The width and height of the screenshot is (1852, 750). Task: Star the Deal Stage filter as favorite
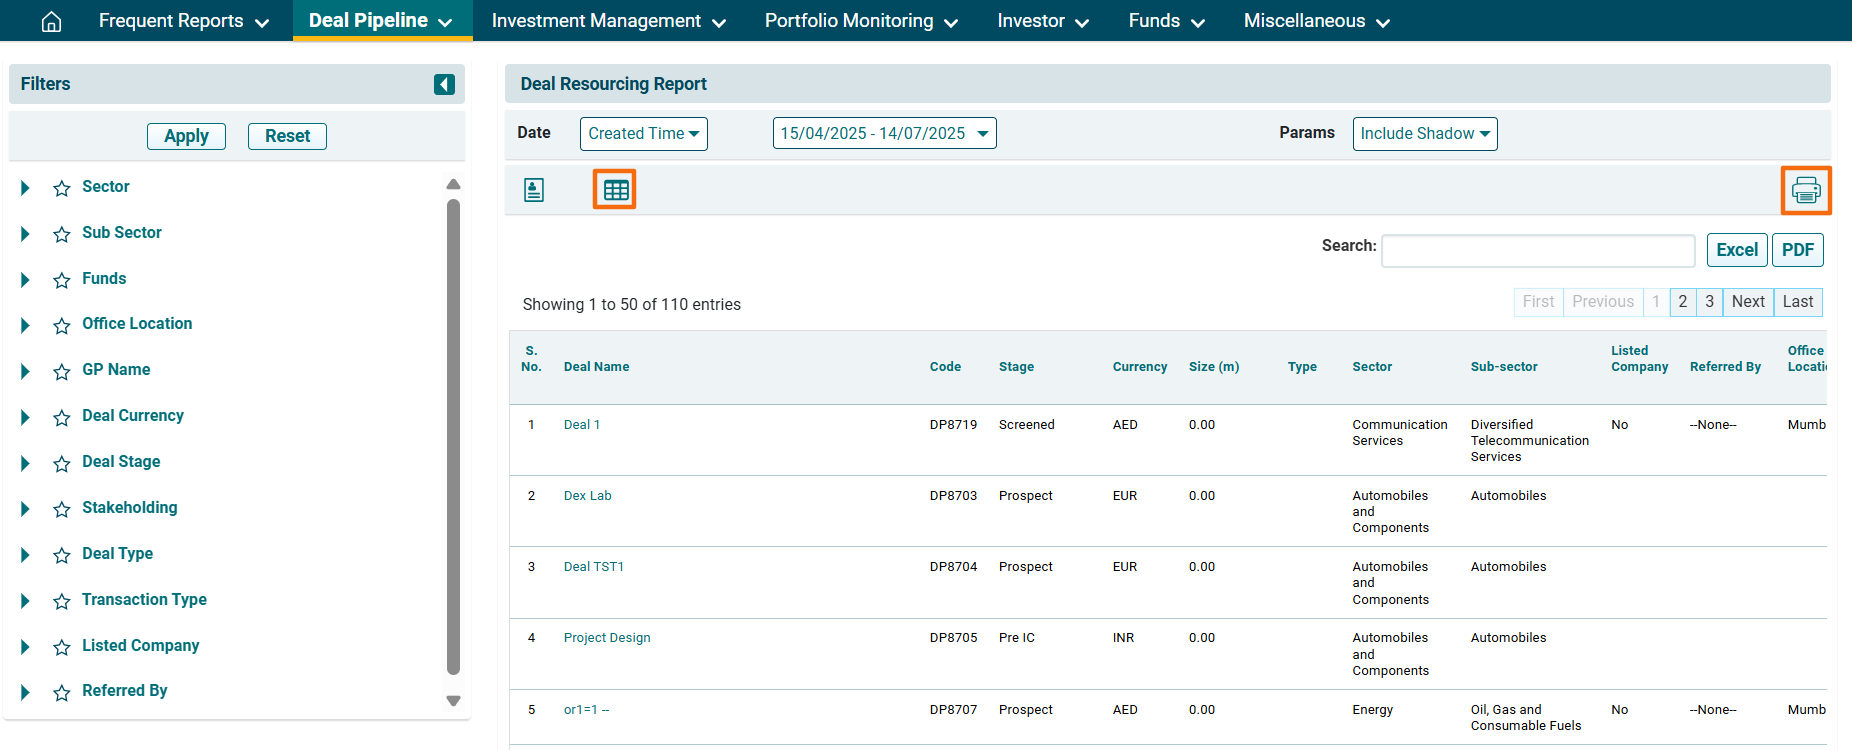(x=62, y=463)
